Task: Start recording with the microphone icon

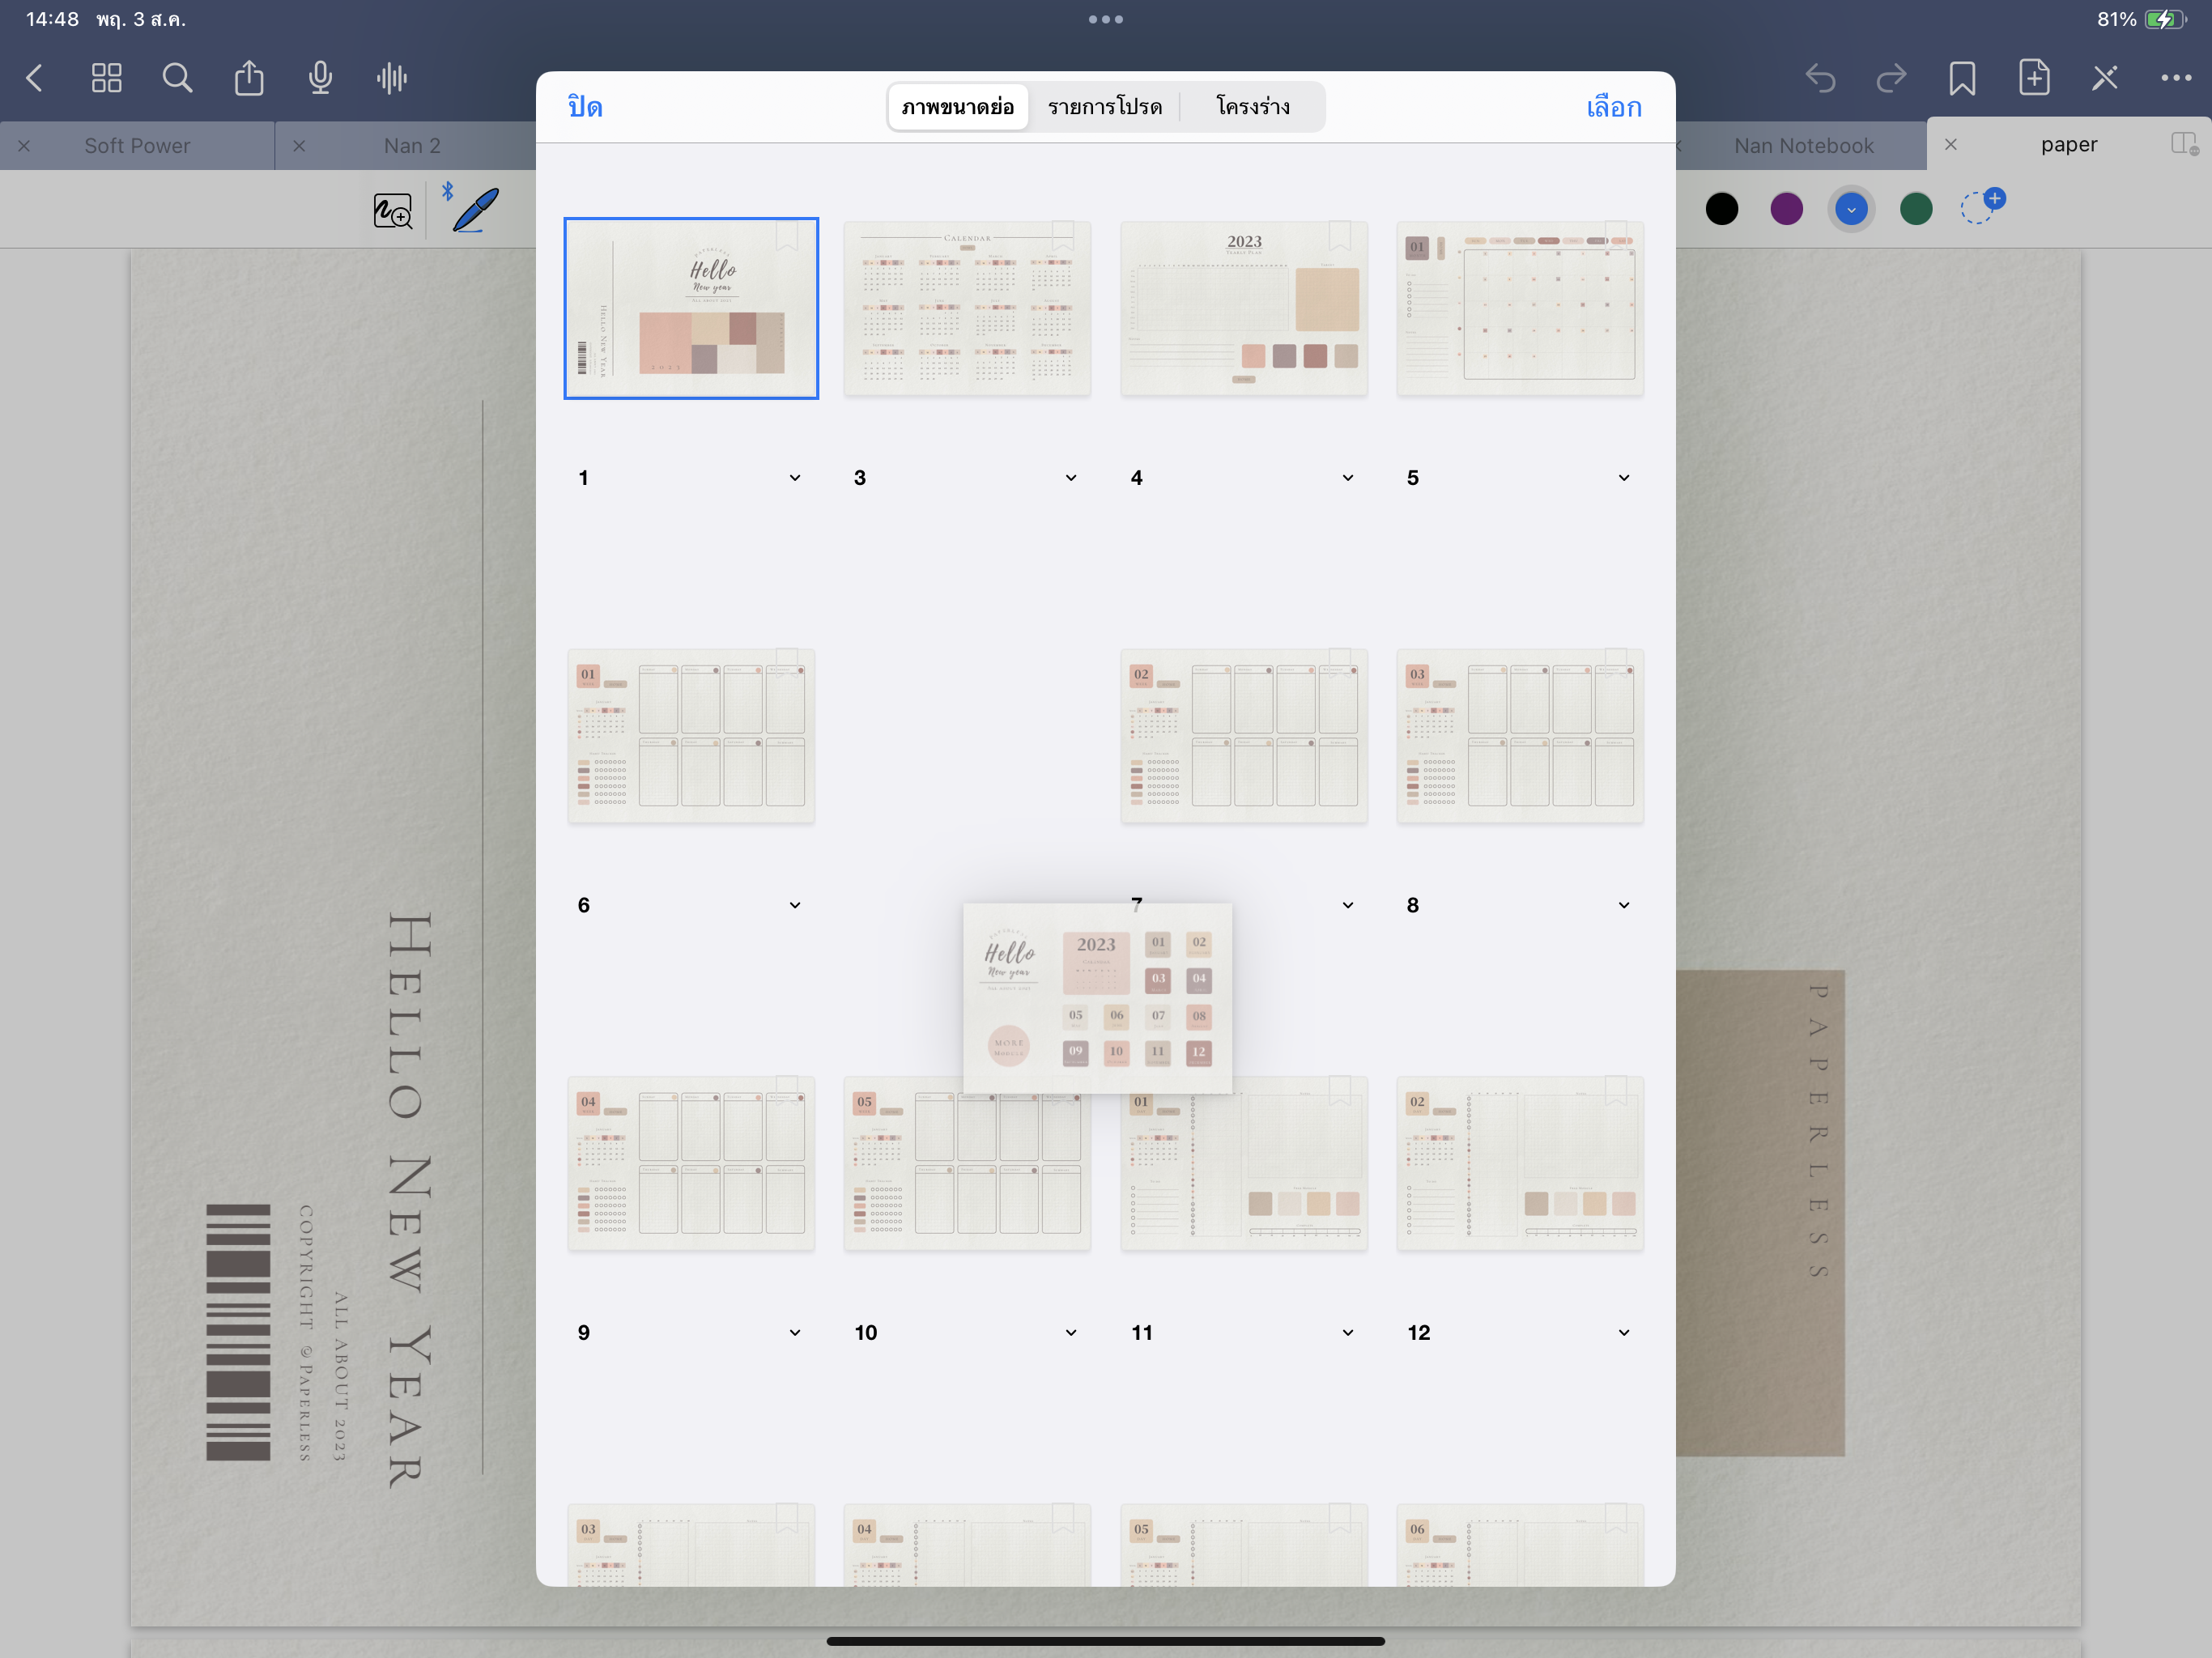Action: (x=320, y=78)
